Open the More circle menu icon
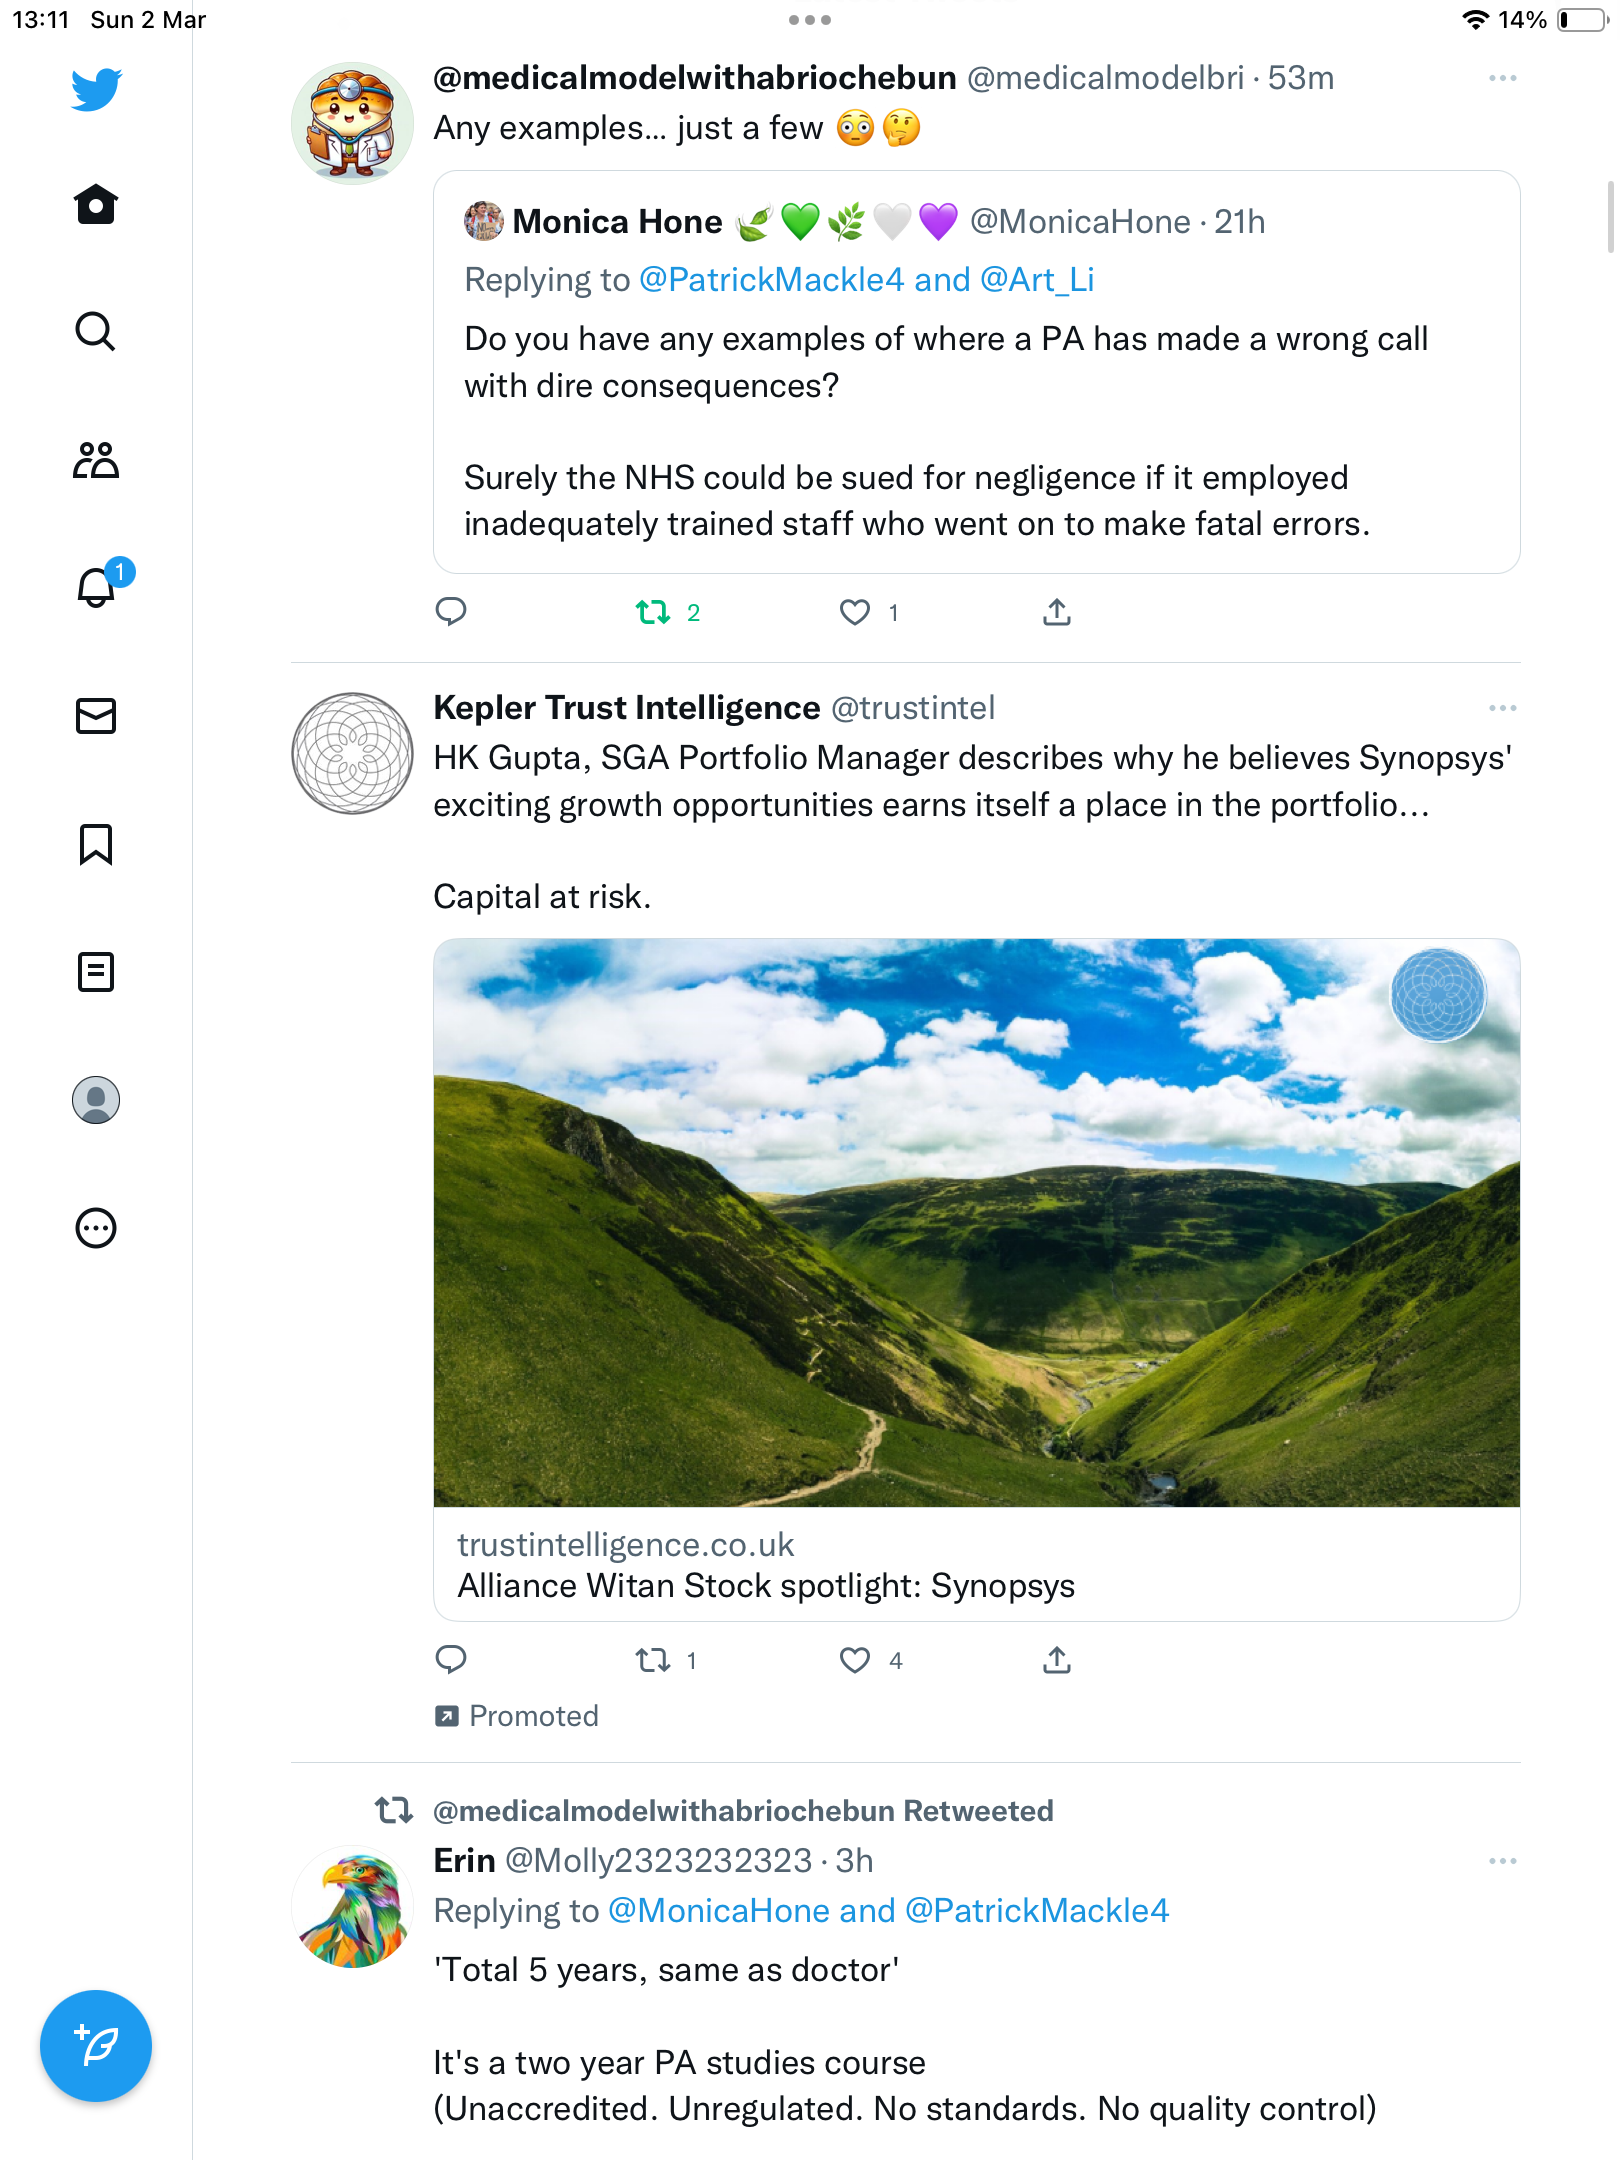The height and width of the screenshot is (2160, 1620). [96, 1228]
